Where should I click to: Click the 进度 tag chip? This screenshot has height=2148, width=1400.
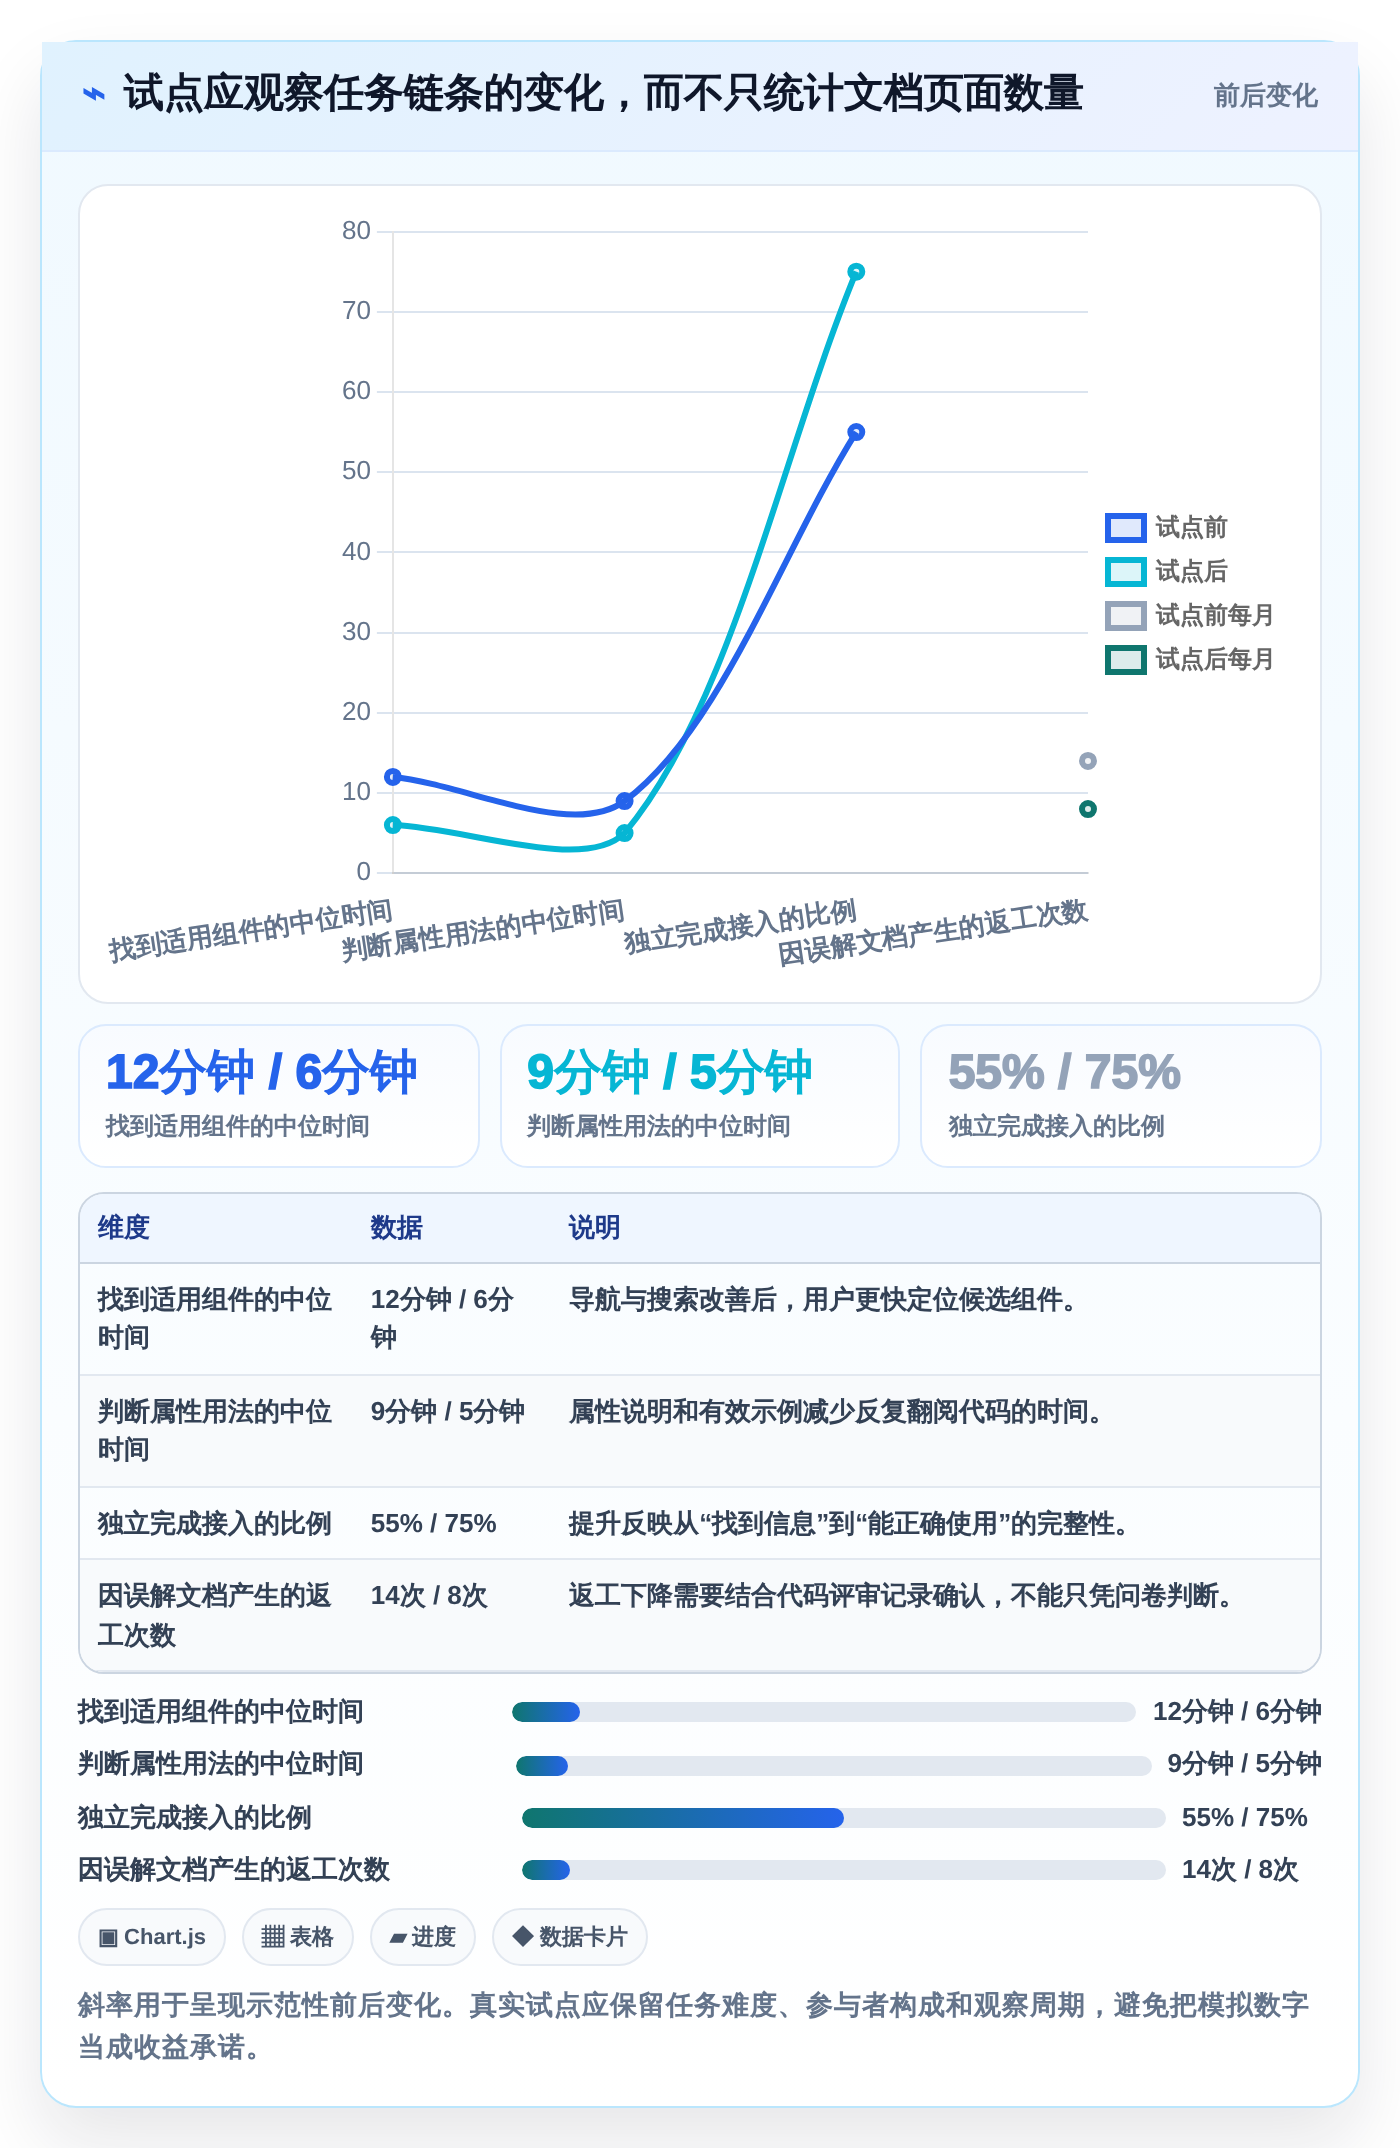pos(423,1937)
